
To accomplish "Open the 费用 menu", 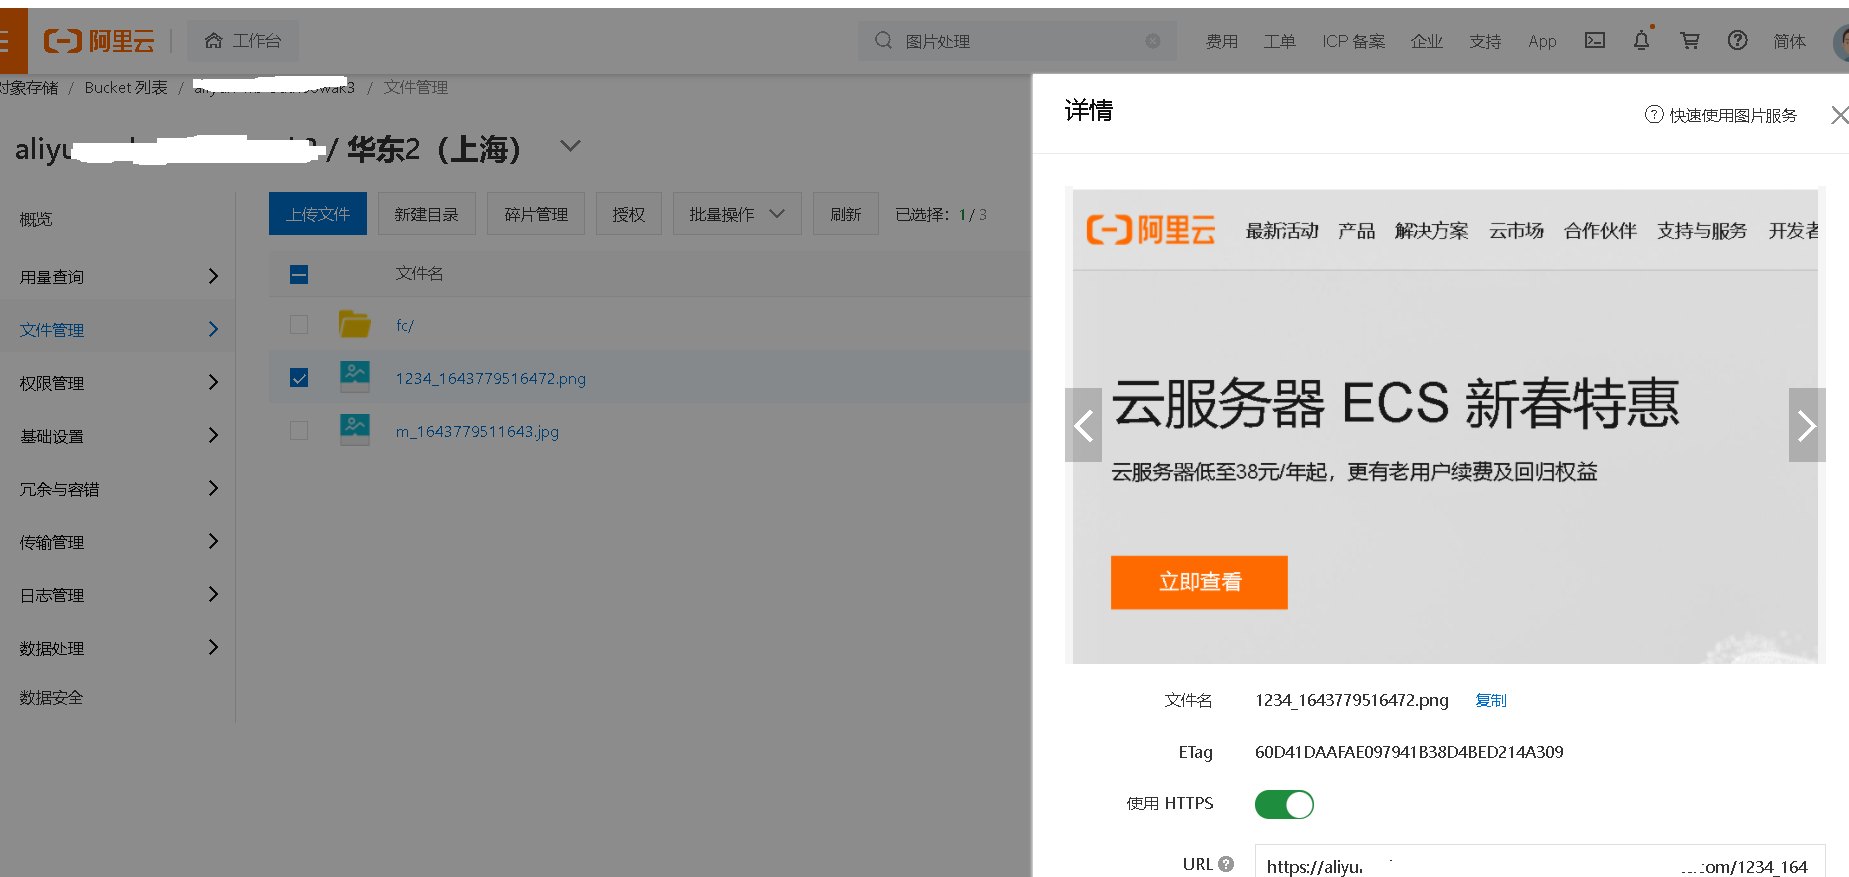I will pyautogui.click(x=1222, y=41).
